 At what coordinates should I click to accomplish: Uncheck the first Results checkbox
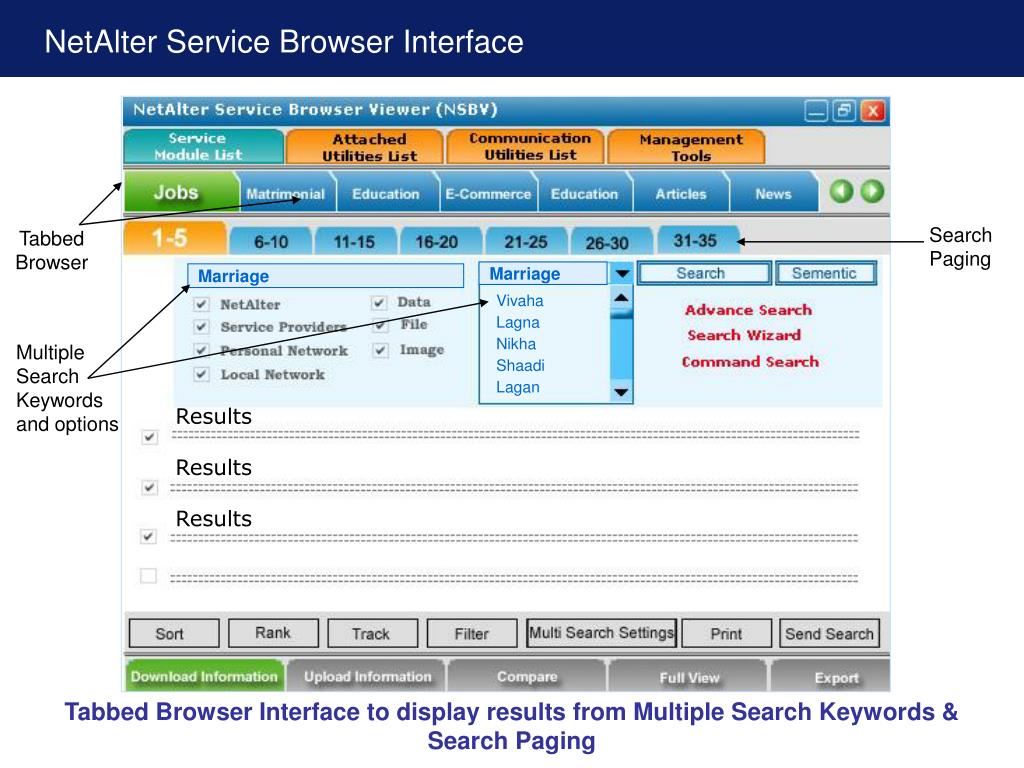[x=150, y=437]
